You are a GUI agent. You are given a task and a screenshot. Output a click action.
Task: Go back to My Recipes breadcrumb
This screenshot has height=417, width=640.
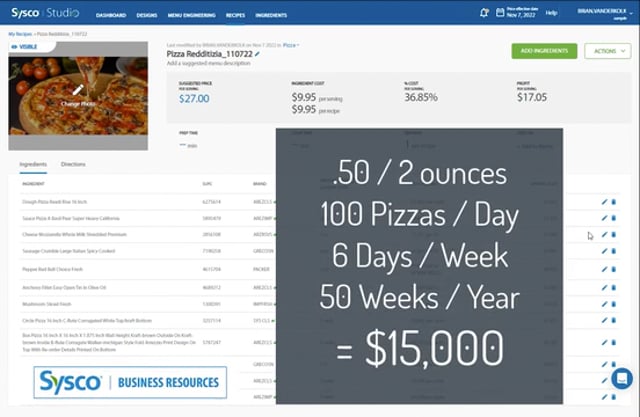20,34
